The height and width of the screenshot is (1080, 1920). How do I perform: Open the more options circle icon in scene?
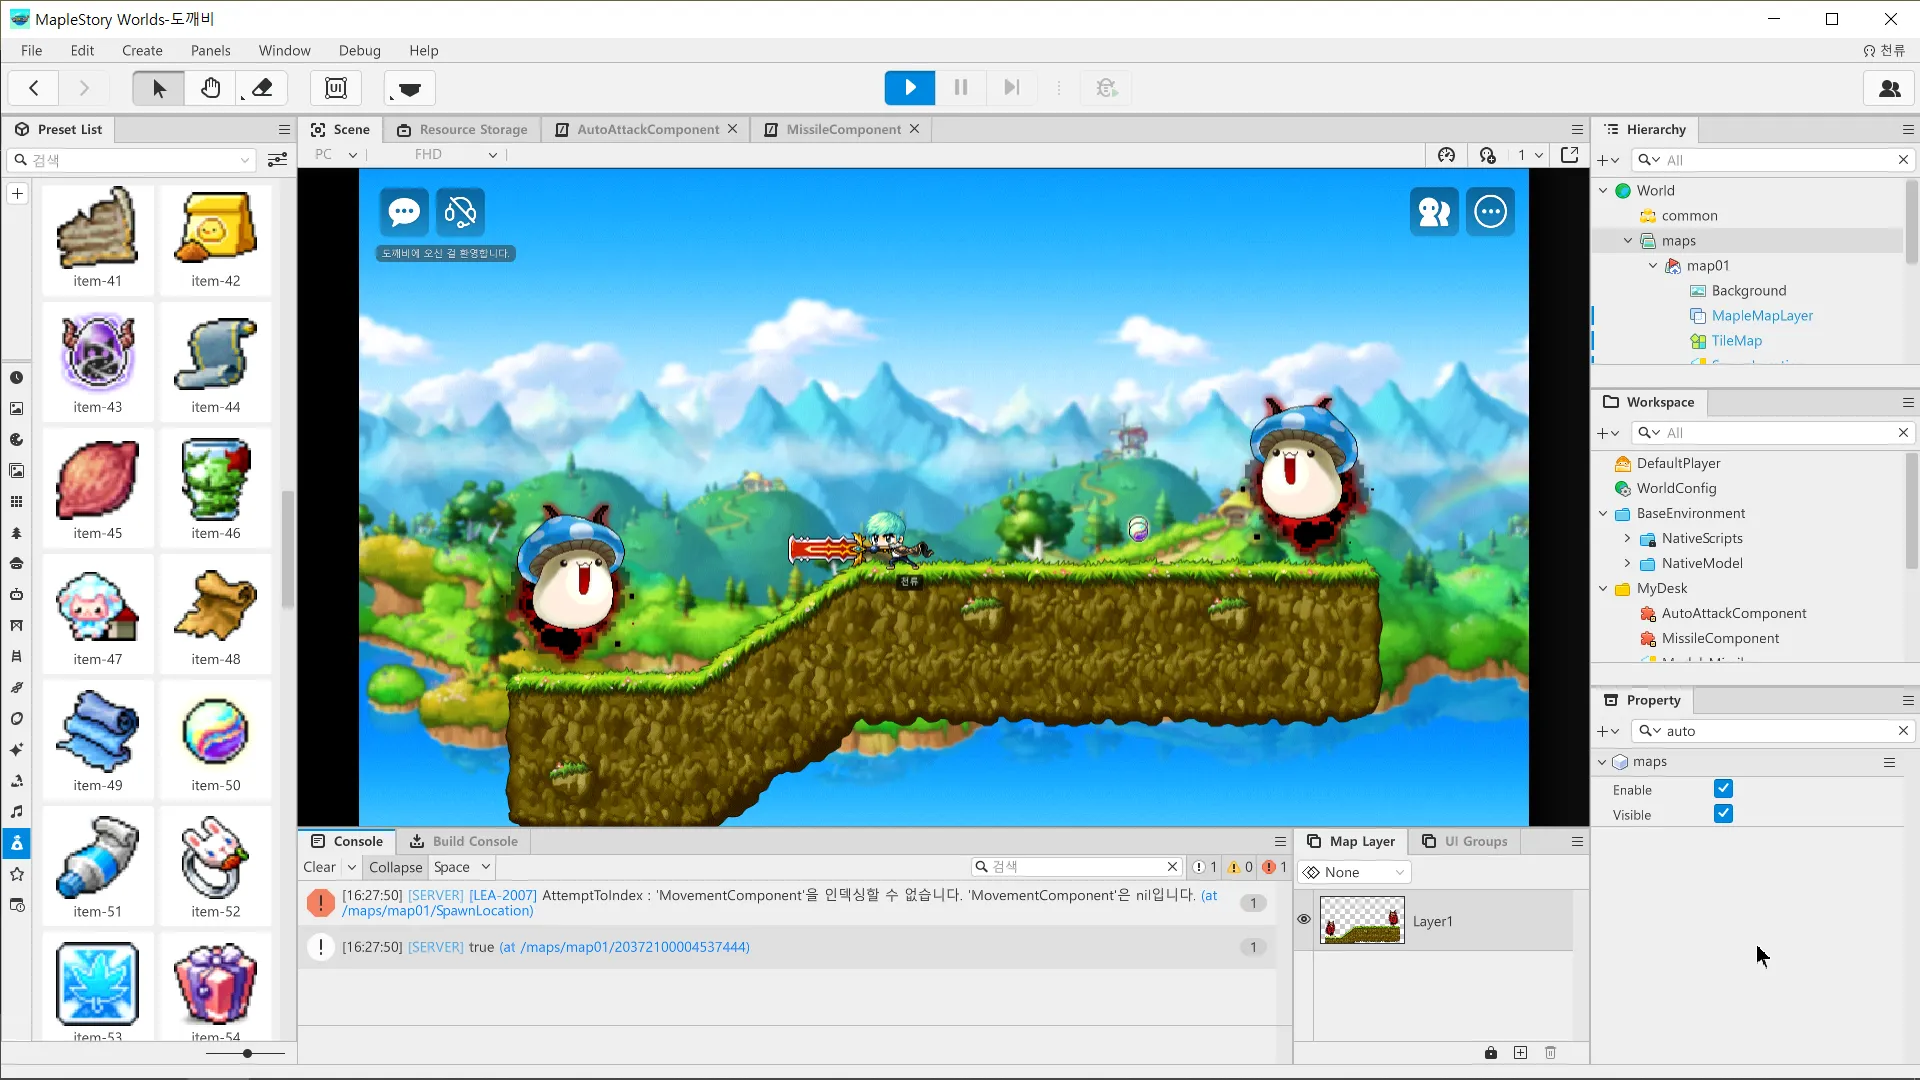tap(1490, 212)
